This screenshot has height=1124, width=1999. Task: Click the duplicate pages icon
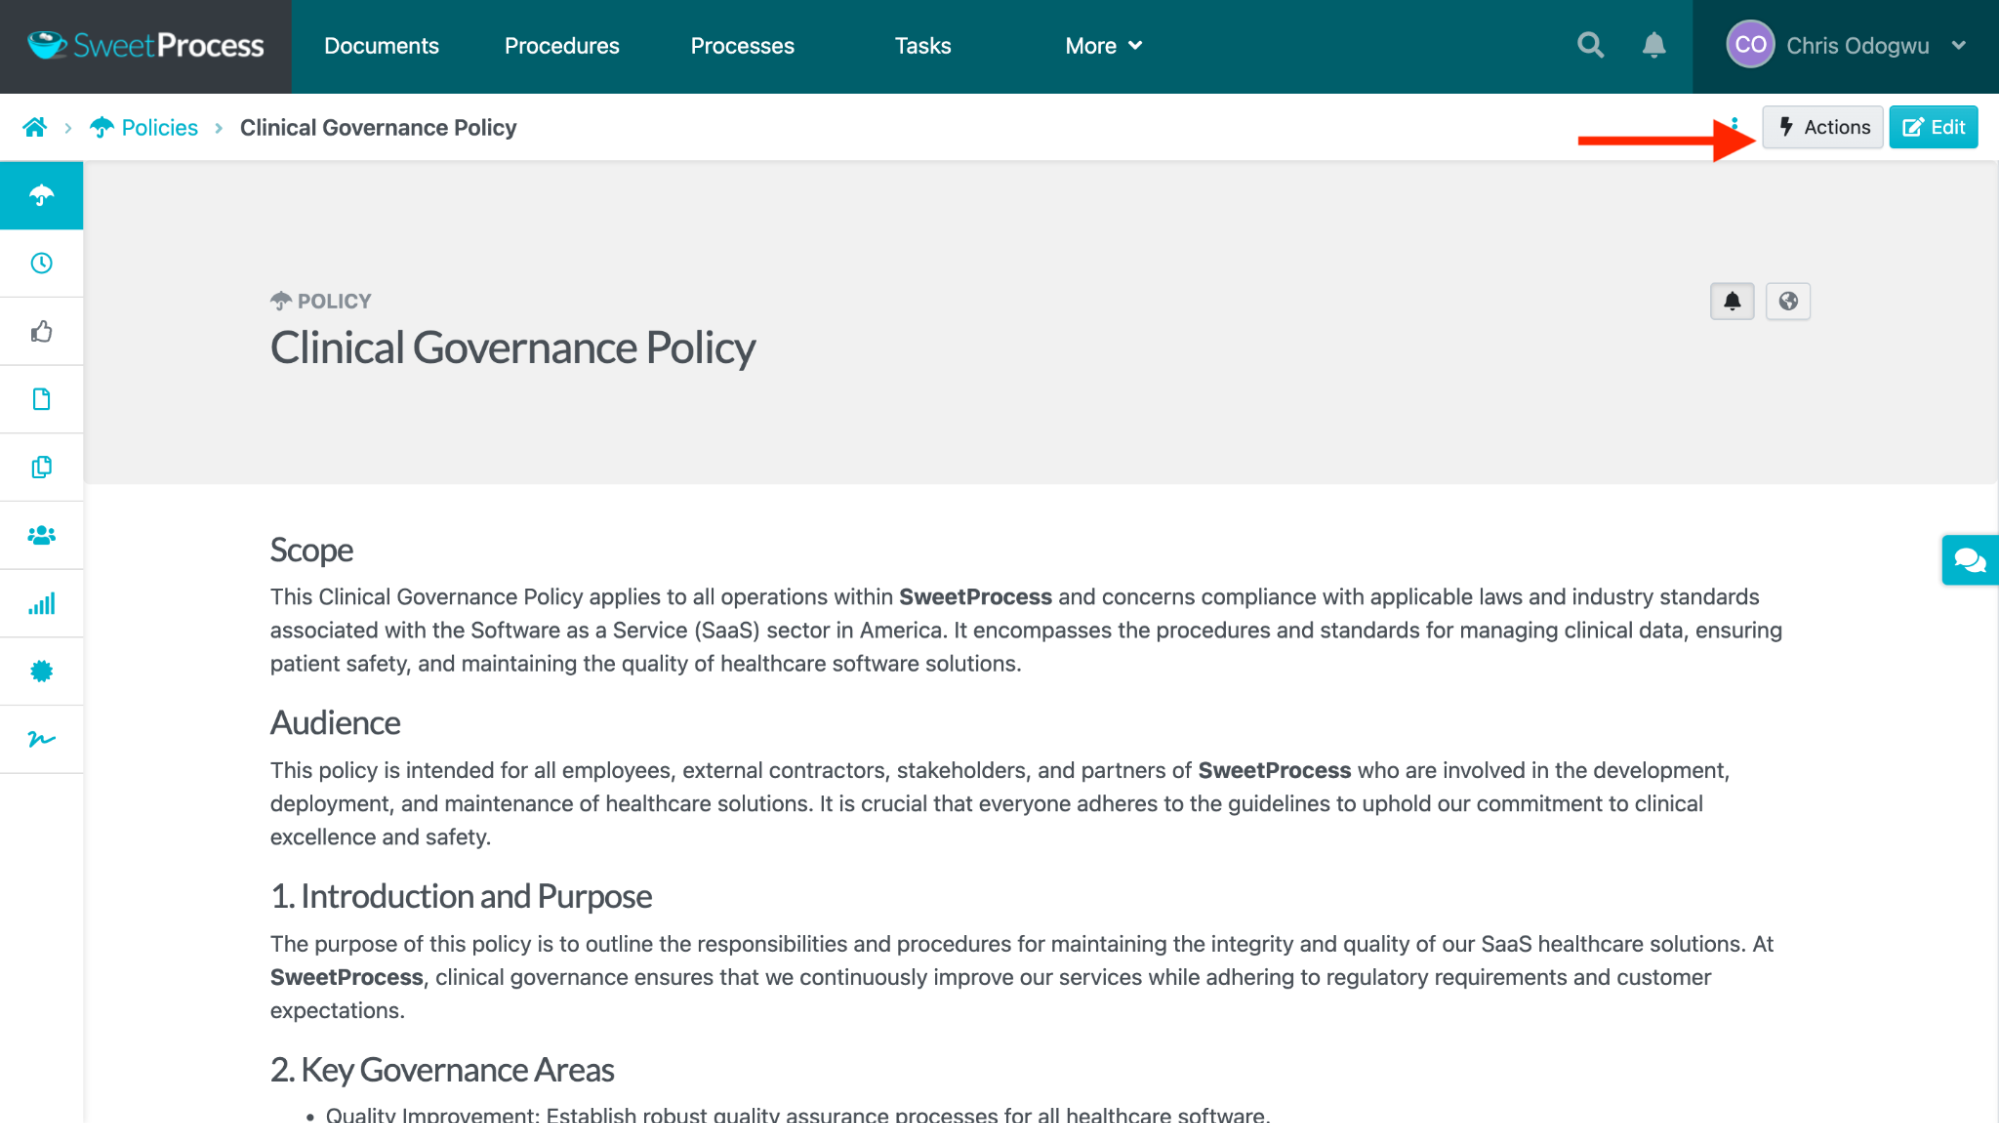click(41, 466)
